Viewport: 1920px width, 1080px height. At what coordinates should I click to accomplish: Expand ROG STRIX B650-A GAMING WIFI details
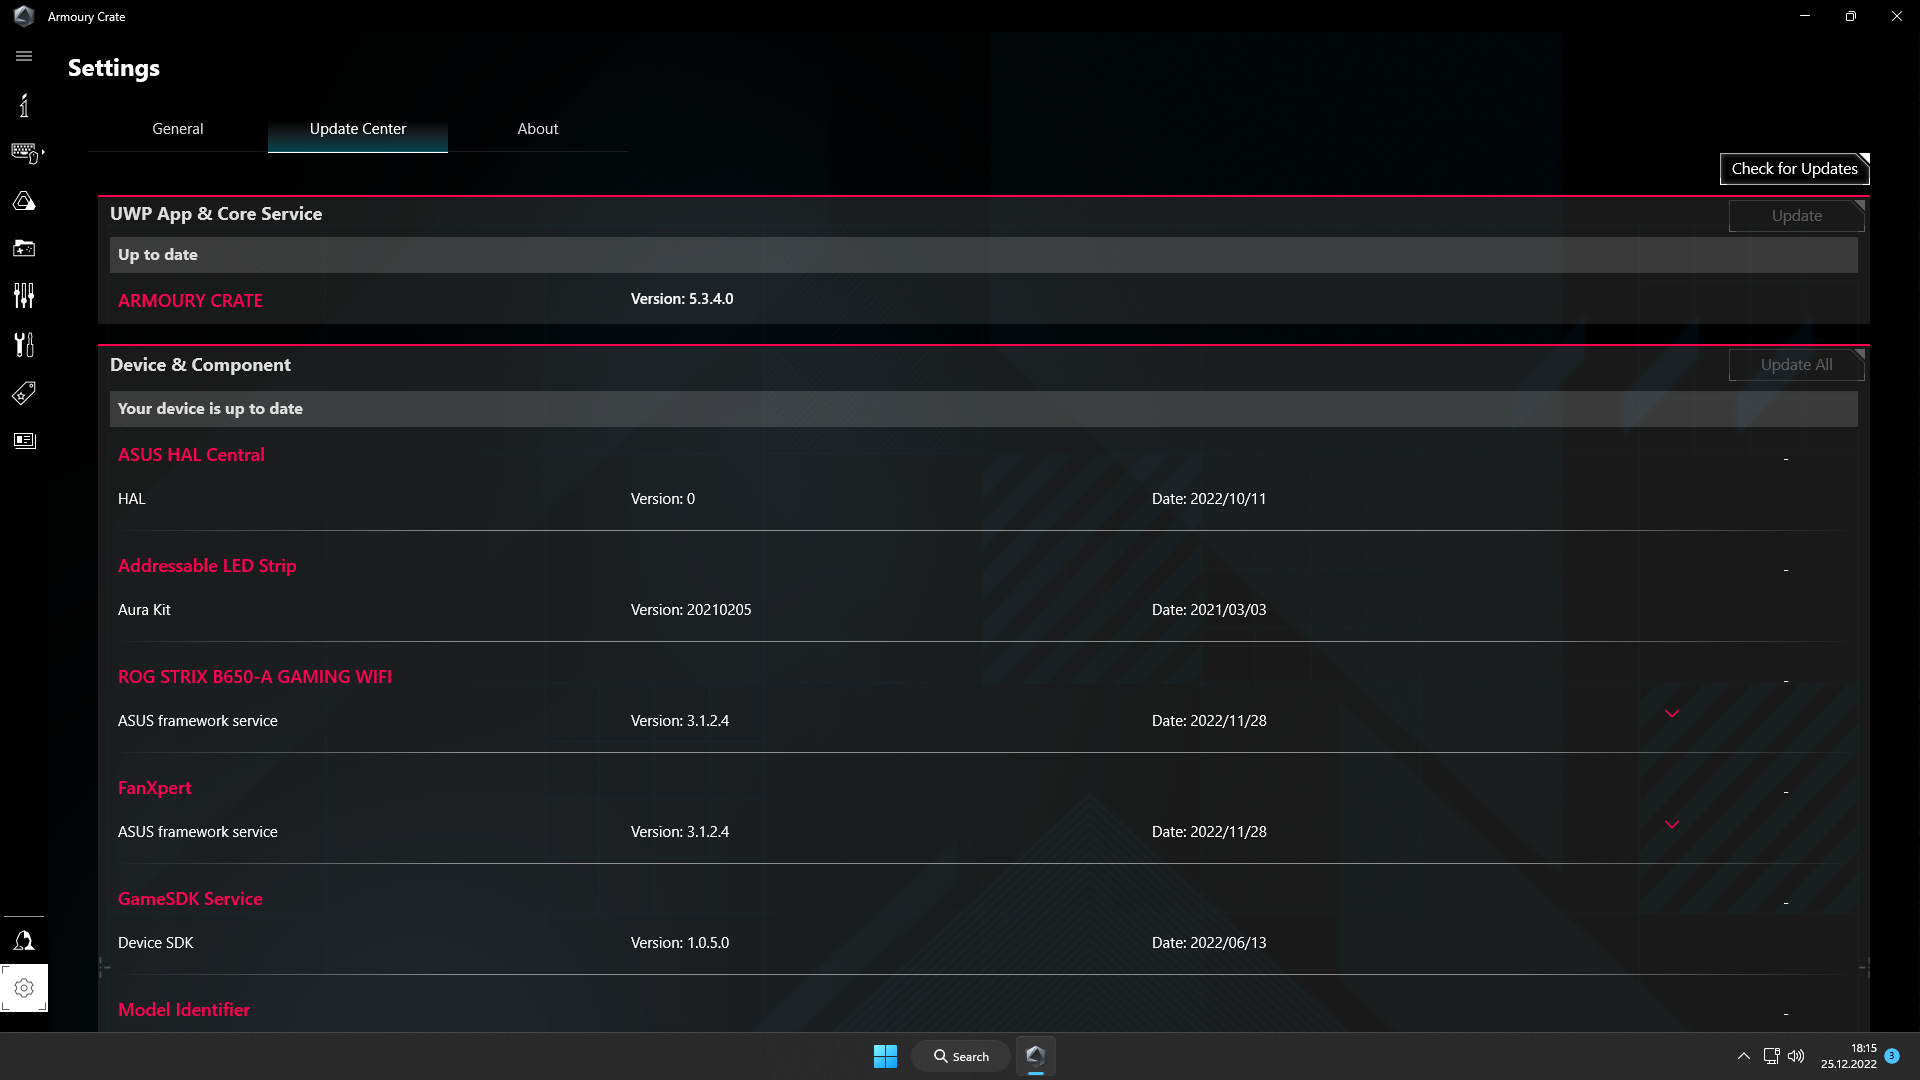1671,713
